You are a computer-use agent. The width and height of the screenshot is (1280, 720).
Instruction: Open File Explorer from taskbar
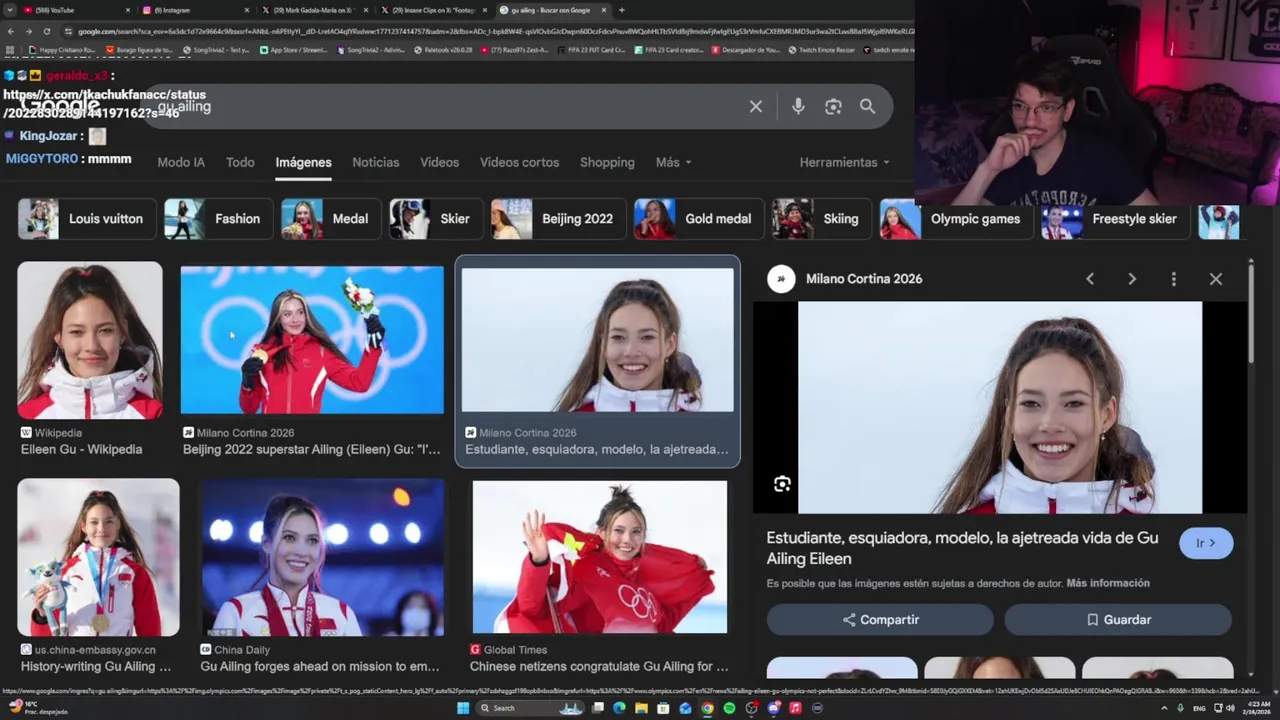641,708
